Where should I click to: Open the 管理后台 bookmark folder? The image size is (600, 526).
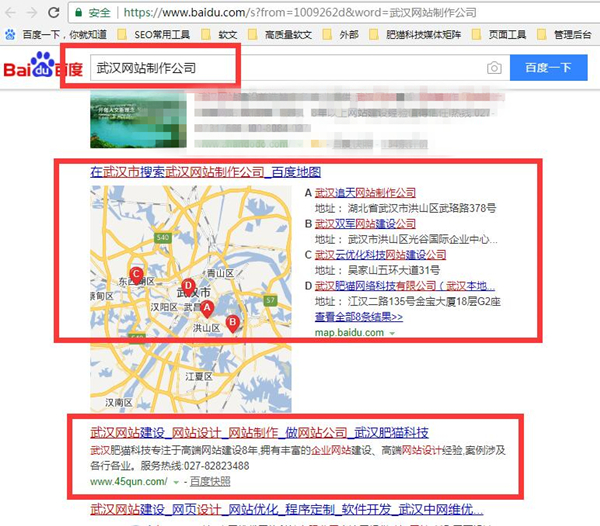(x=564, y=35)
